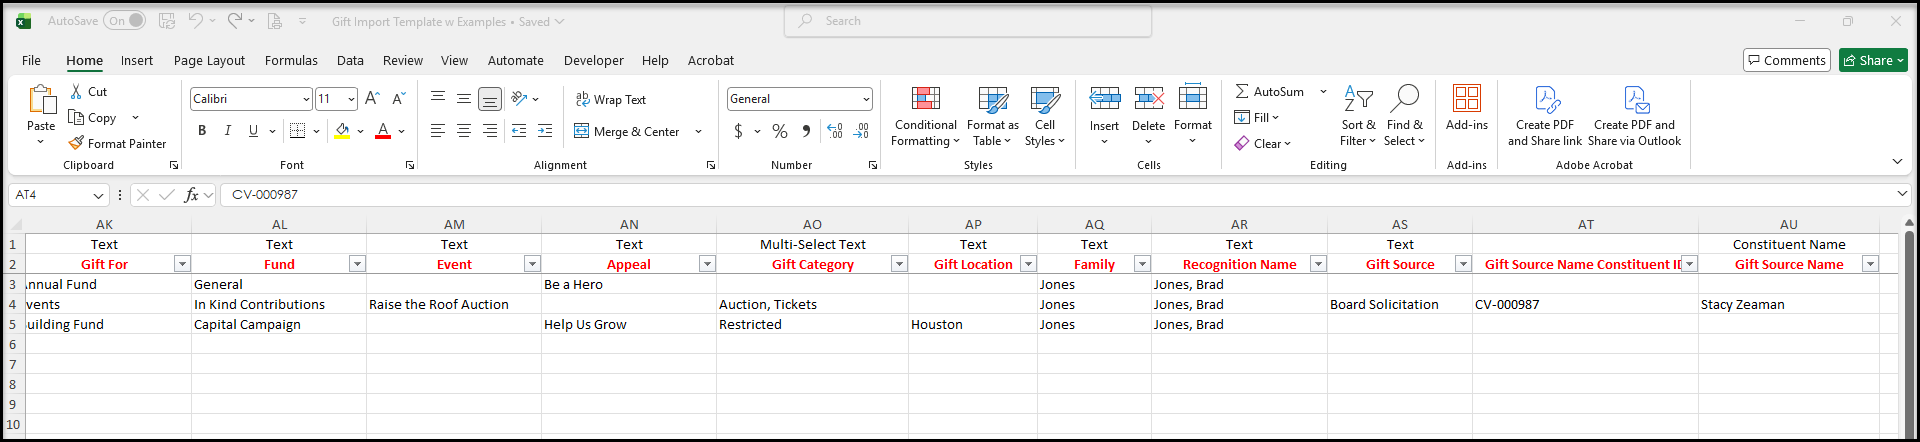Screen dimensions: 1920x442
Task: Open the Calibri font name dropdown
Action: [x=306, y=99]
